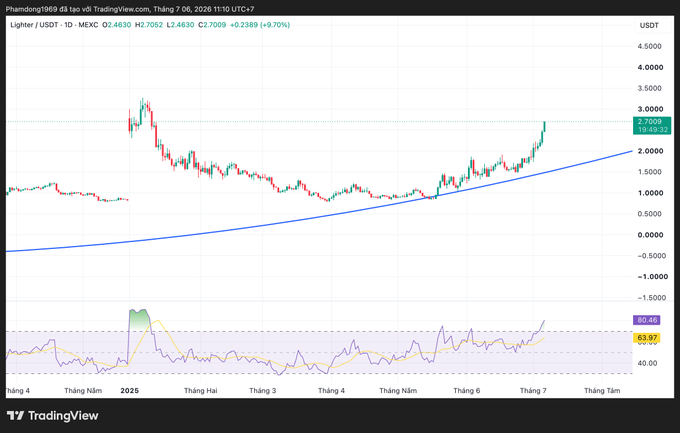This screenshot has height=433, width=680.
Task: Click the change value +0.2389 (+9.70%)
Action: coord(260,25)
